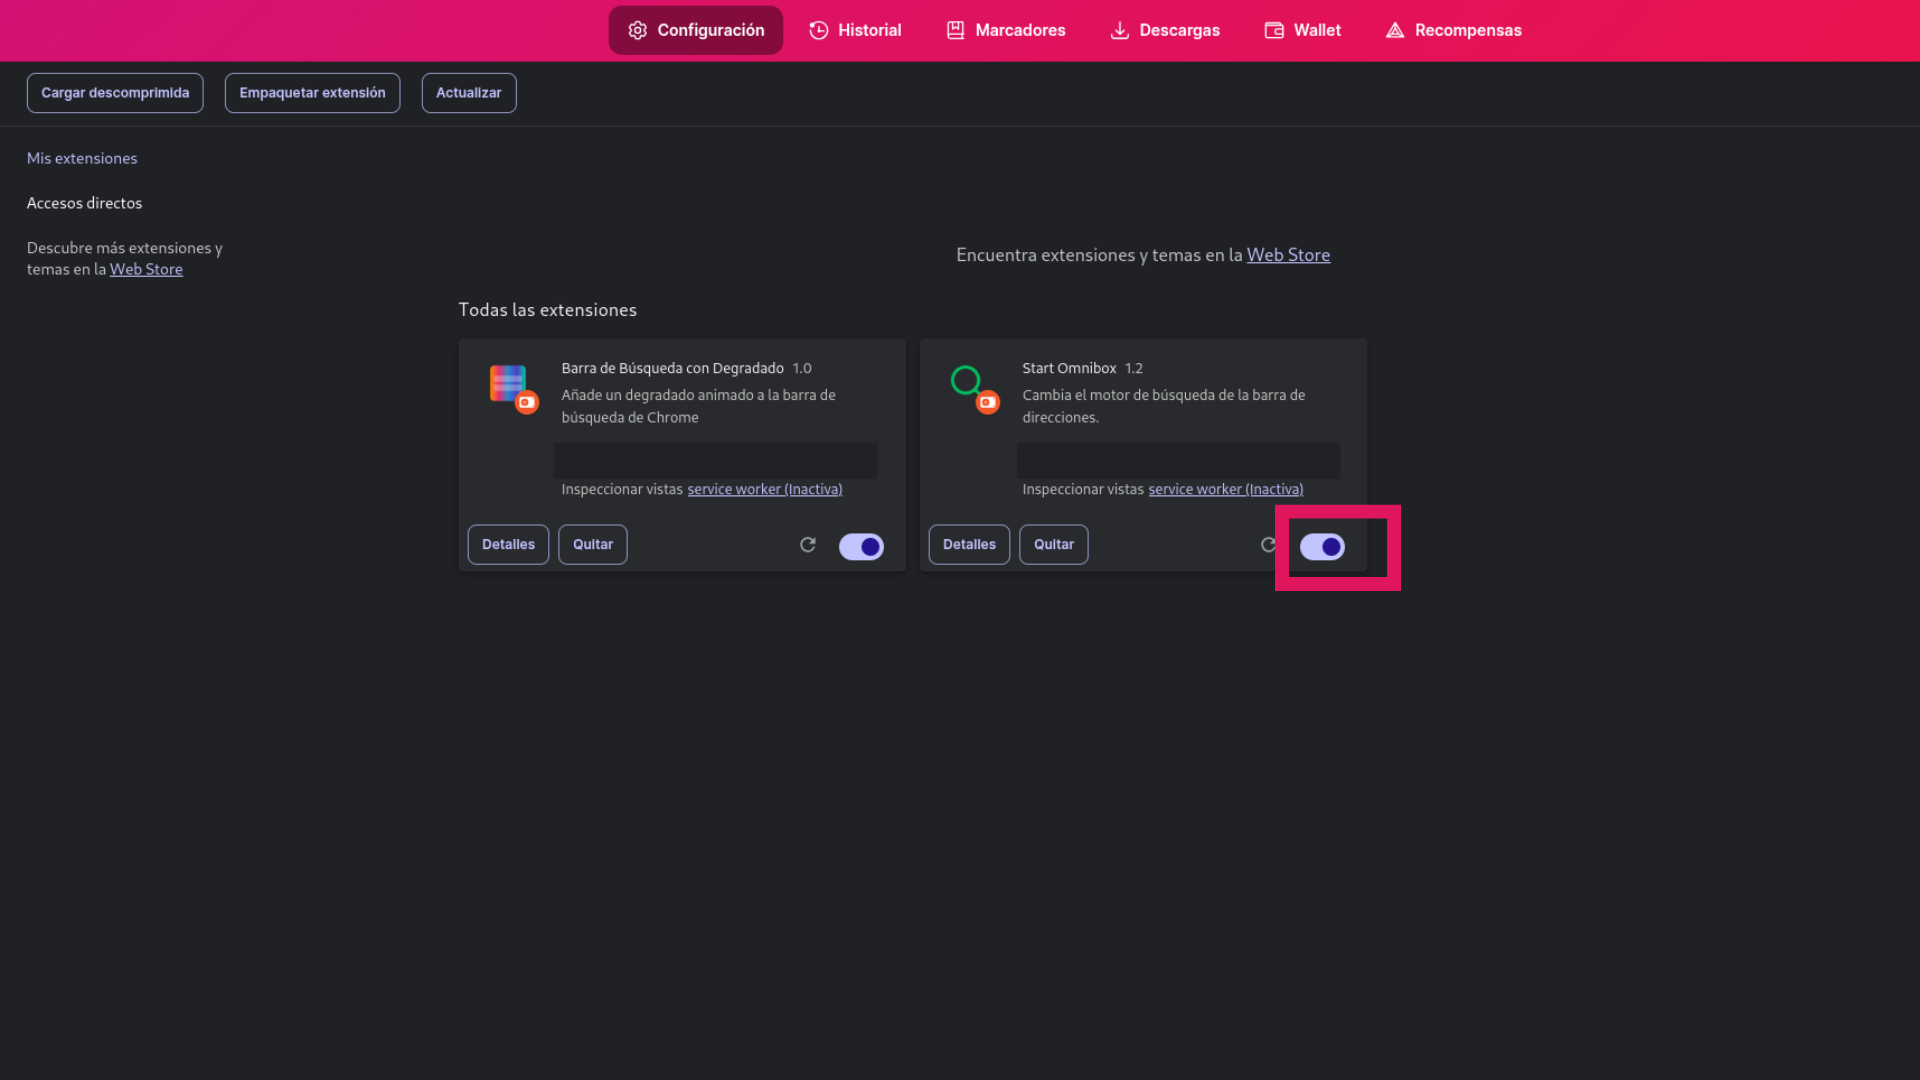Screen dimensions: 1920x1080
Task: Disable the Start Omnibox extension
Action: point(1322,547)
